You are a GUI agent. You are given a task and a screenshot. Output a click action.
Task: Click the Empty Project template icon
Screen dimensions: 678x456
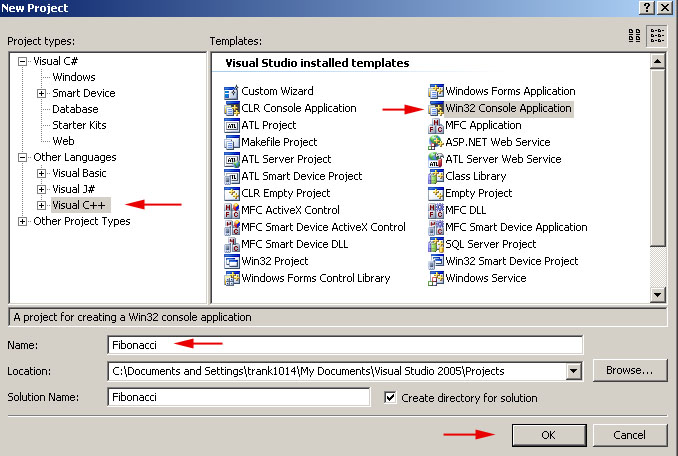[435, 193]
